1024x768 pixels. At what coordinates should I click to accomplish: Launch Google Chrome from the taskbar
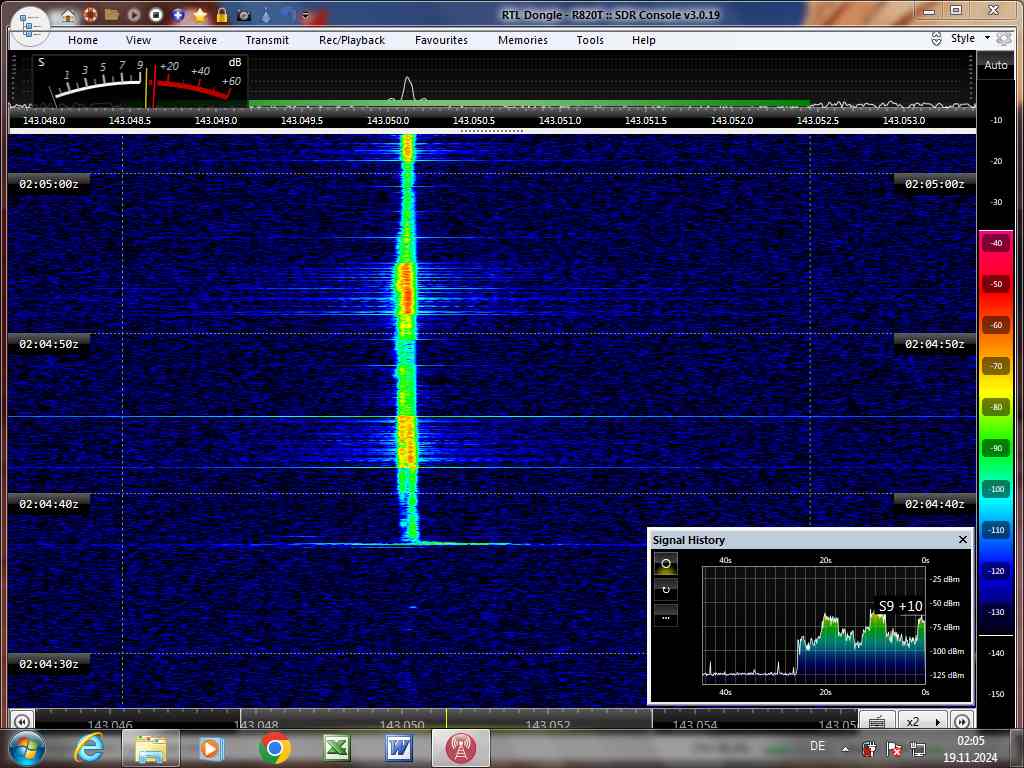[274, 748]
